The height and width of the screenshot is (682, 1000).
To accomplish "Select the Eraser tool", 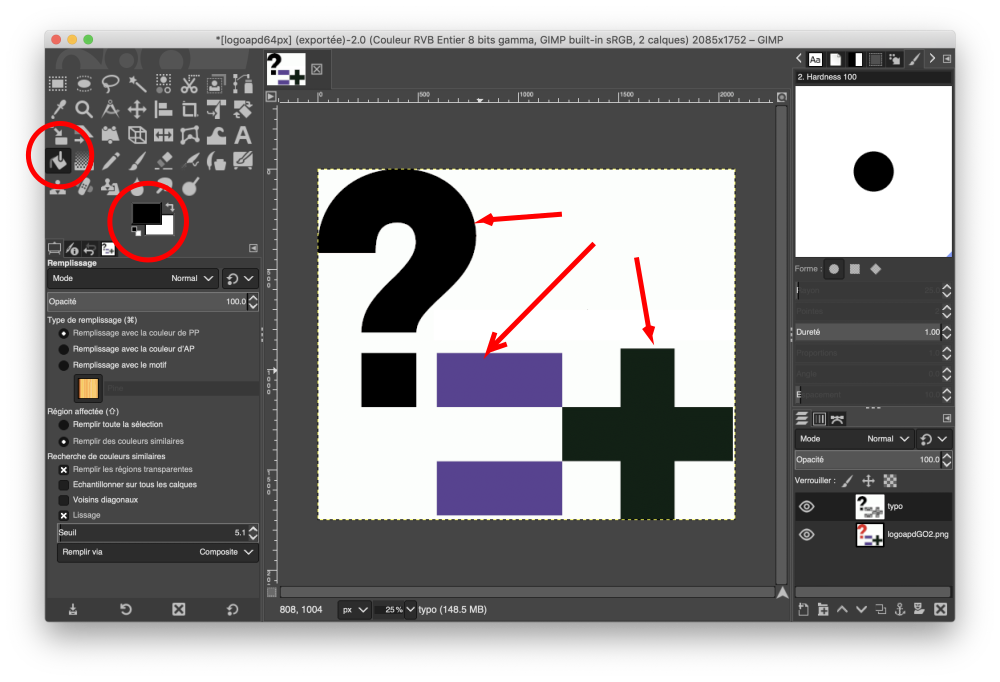I will 163,162.
